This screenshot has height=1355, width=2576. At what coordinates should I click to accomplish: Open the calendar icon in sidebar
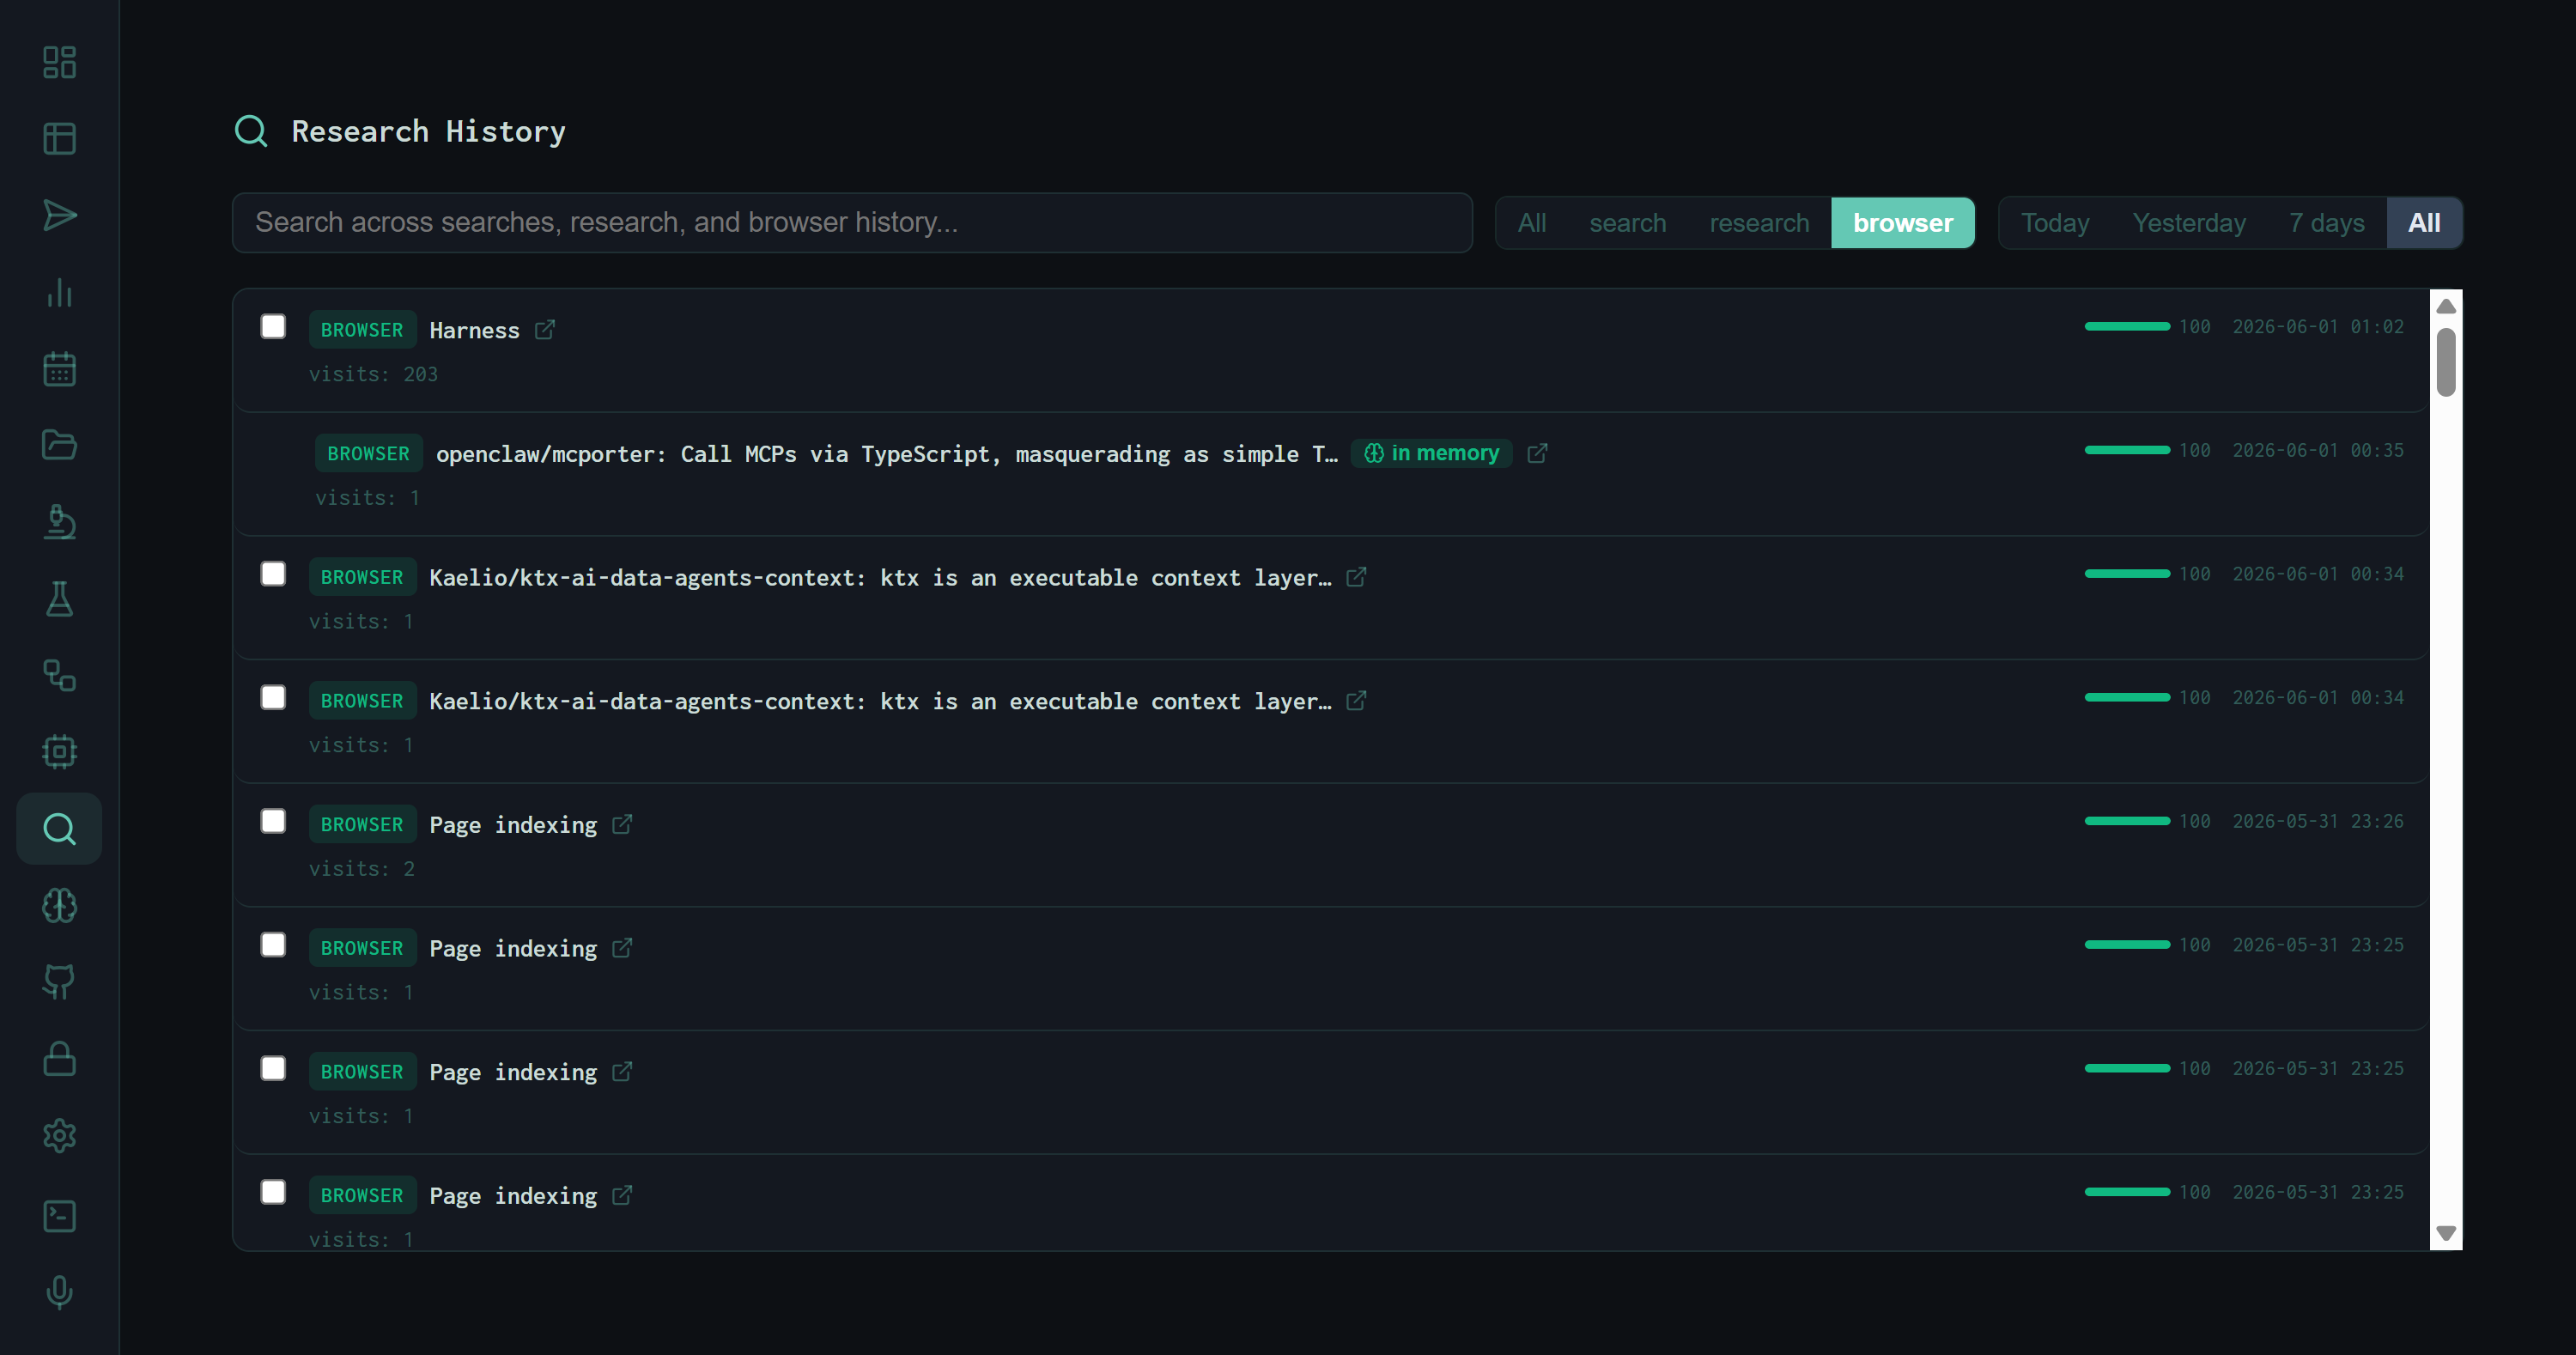59,369
